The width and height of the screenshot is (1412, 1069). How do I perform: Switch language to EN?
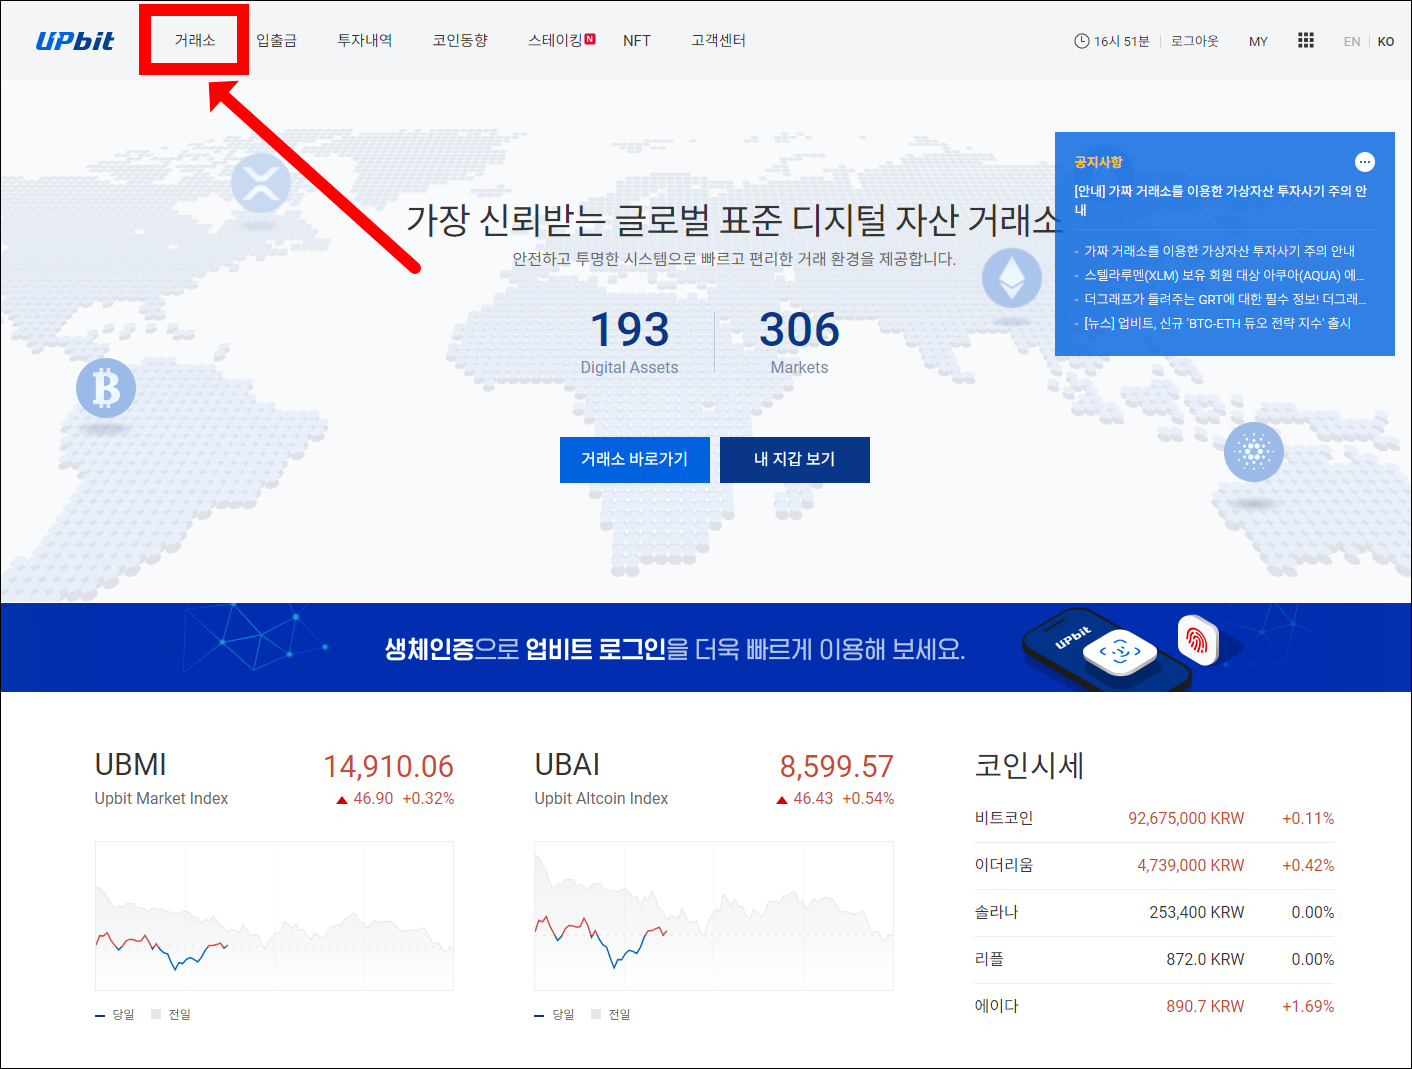[x=1352, y=42]
